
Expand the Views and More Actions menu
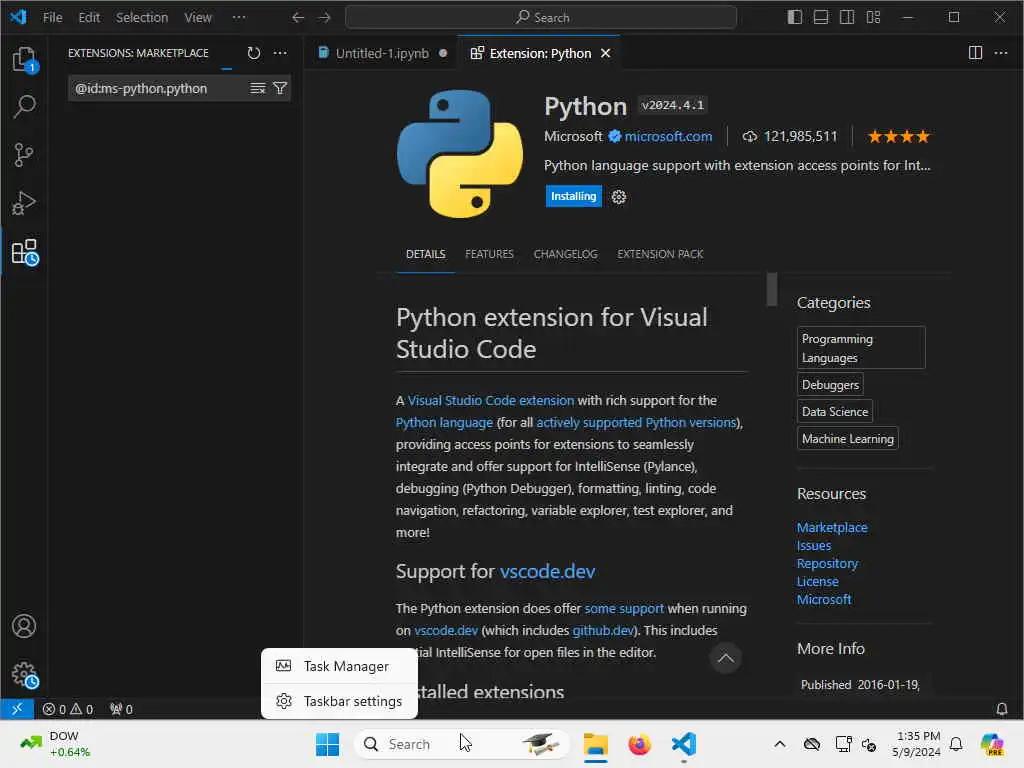click(x=280, y=53)
